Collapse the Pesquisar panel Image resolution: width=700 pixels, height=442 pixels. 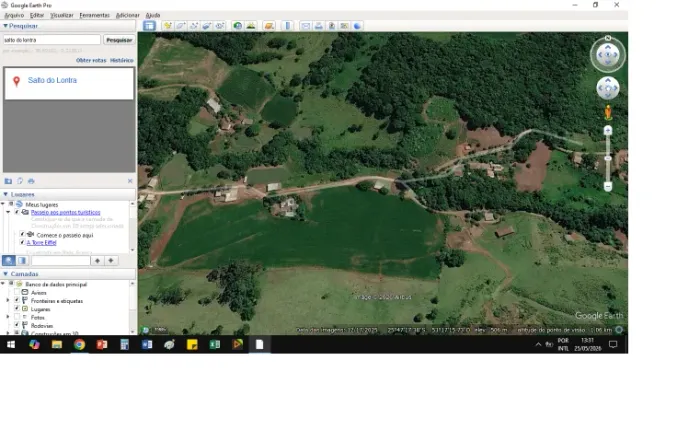[5, 26]
